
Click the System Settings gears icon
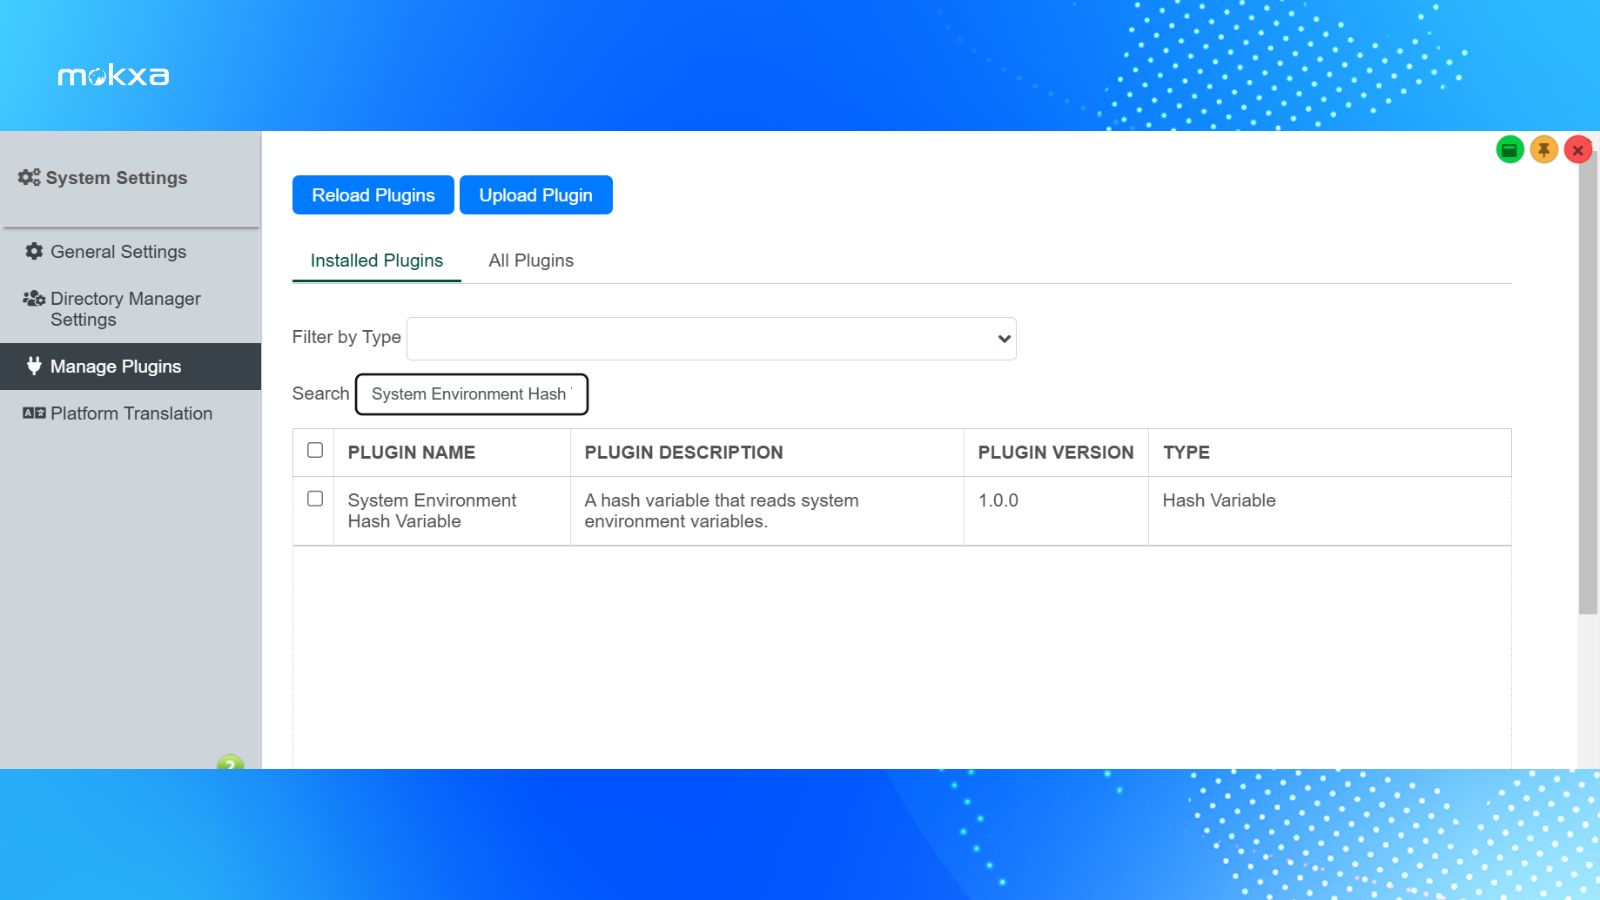tap(29, 177)
